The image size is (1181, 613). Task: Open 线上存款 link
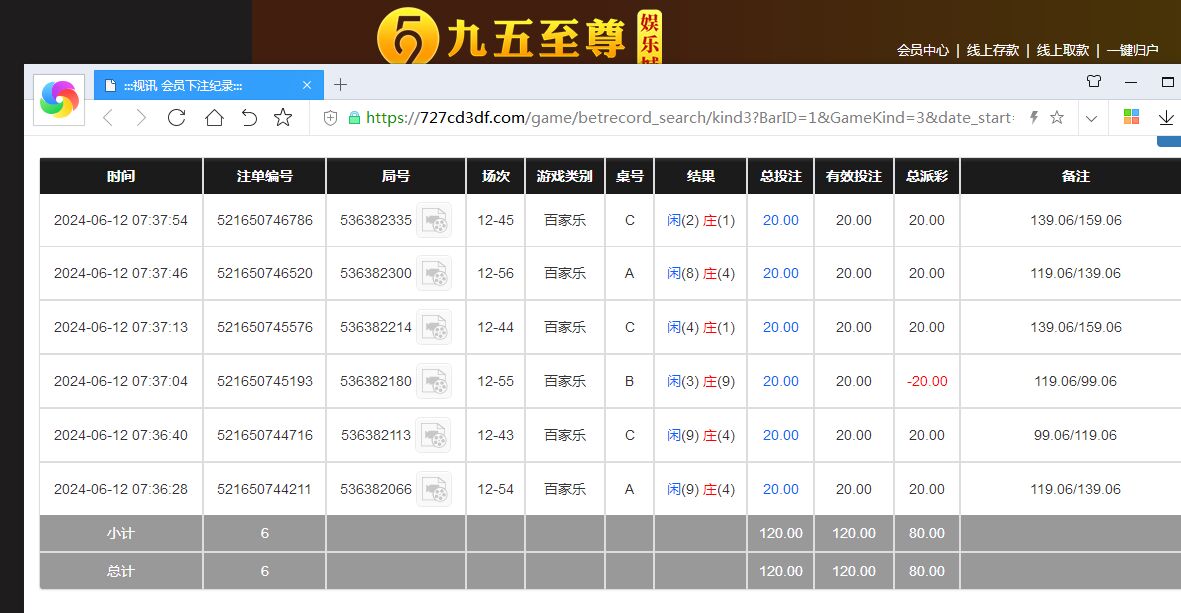[x=992, y=50]
